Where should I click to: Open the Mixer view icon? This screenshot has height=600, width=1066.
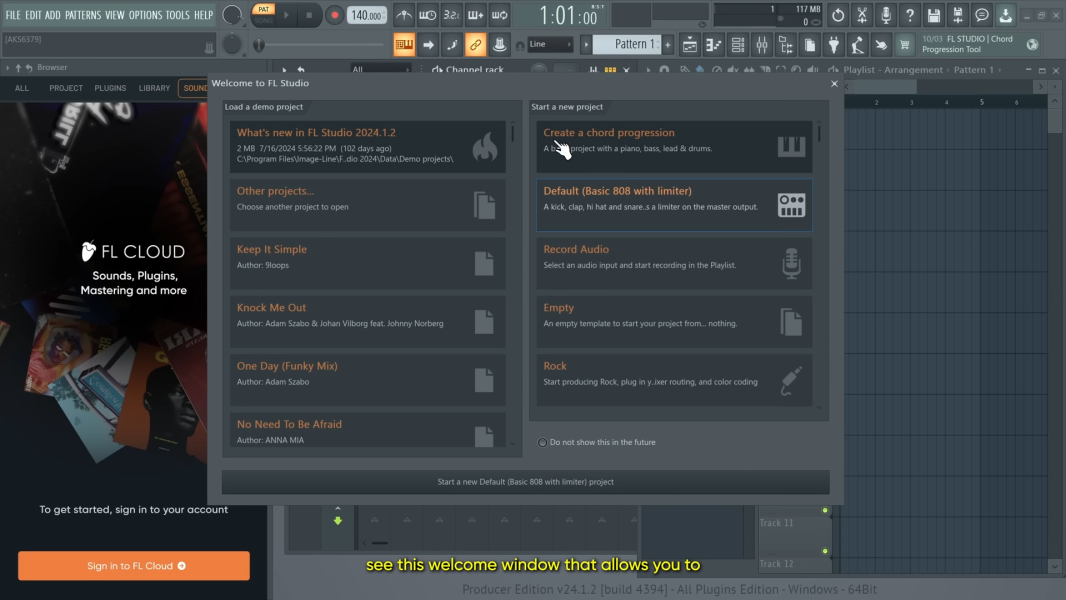pyautogui.click(x=761, y=45)
